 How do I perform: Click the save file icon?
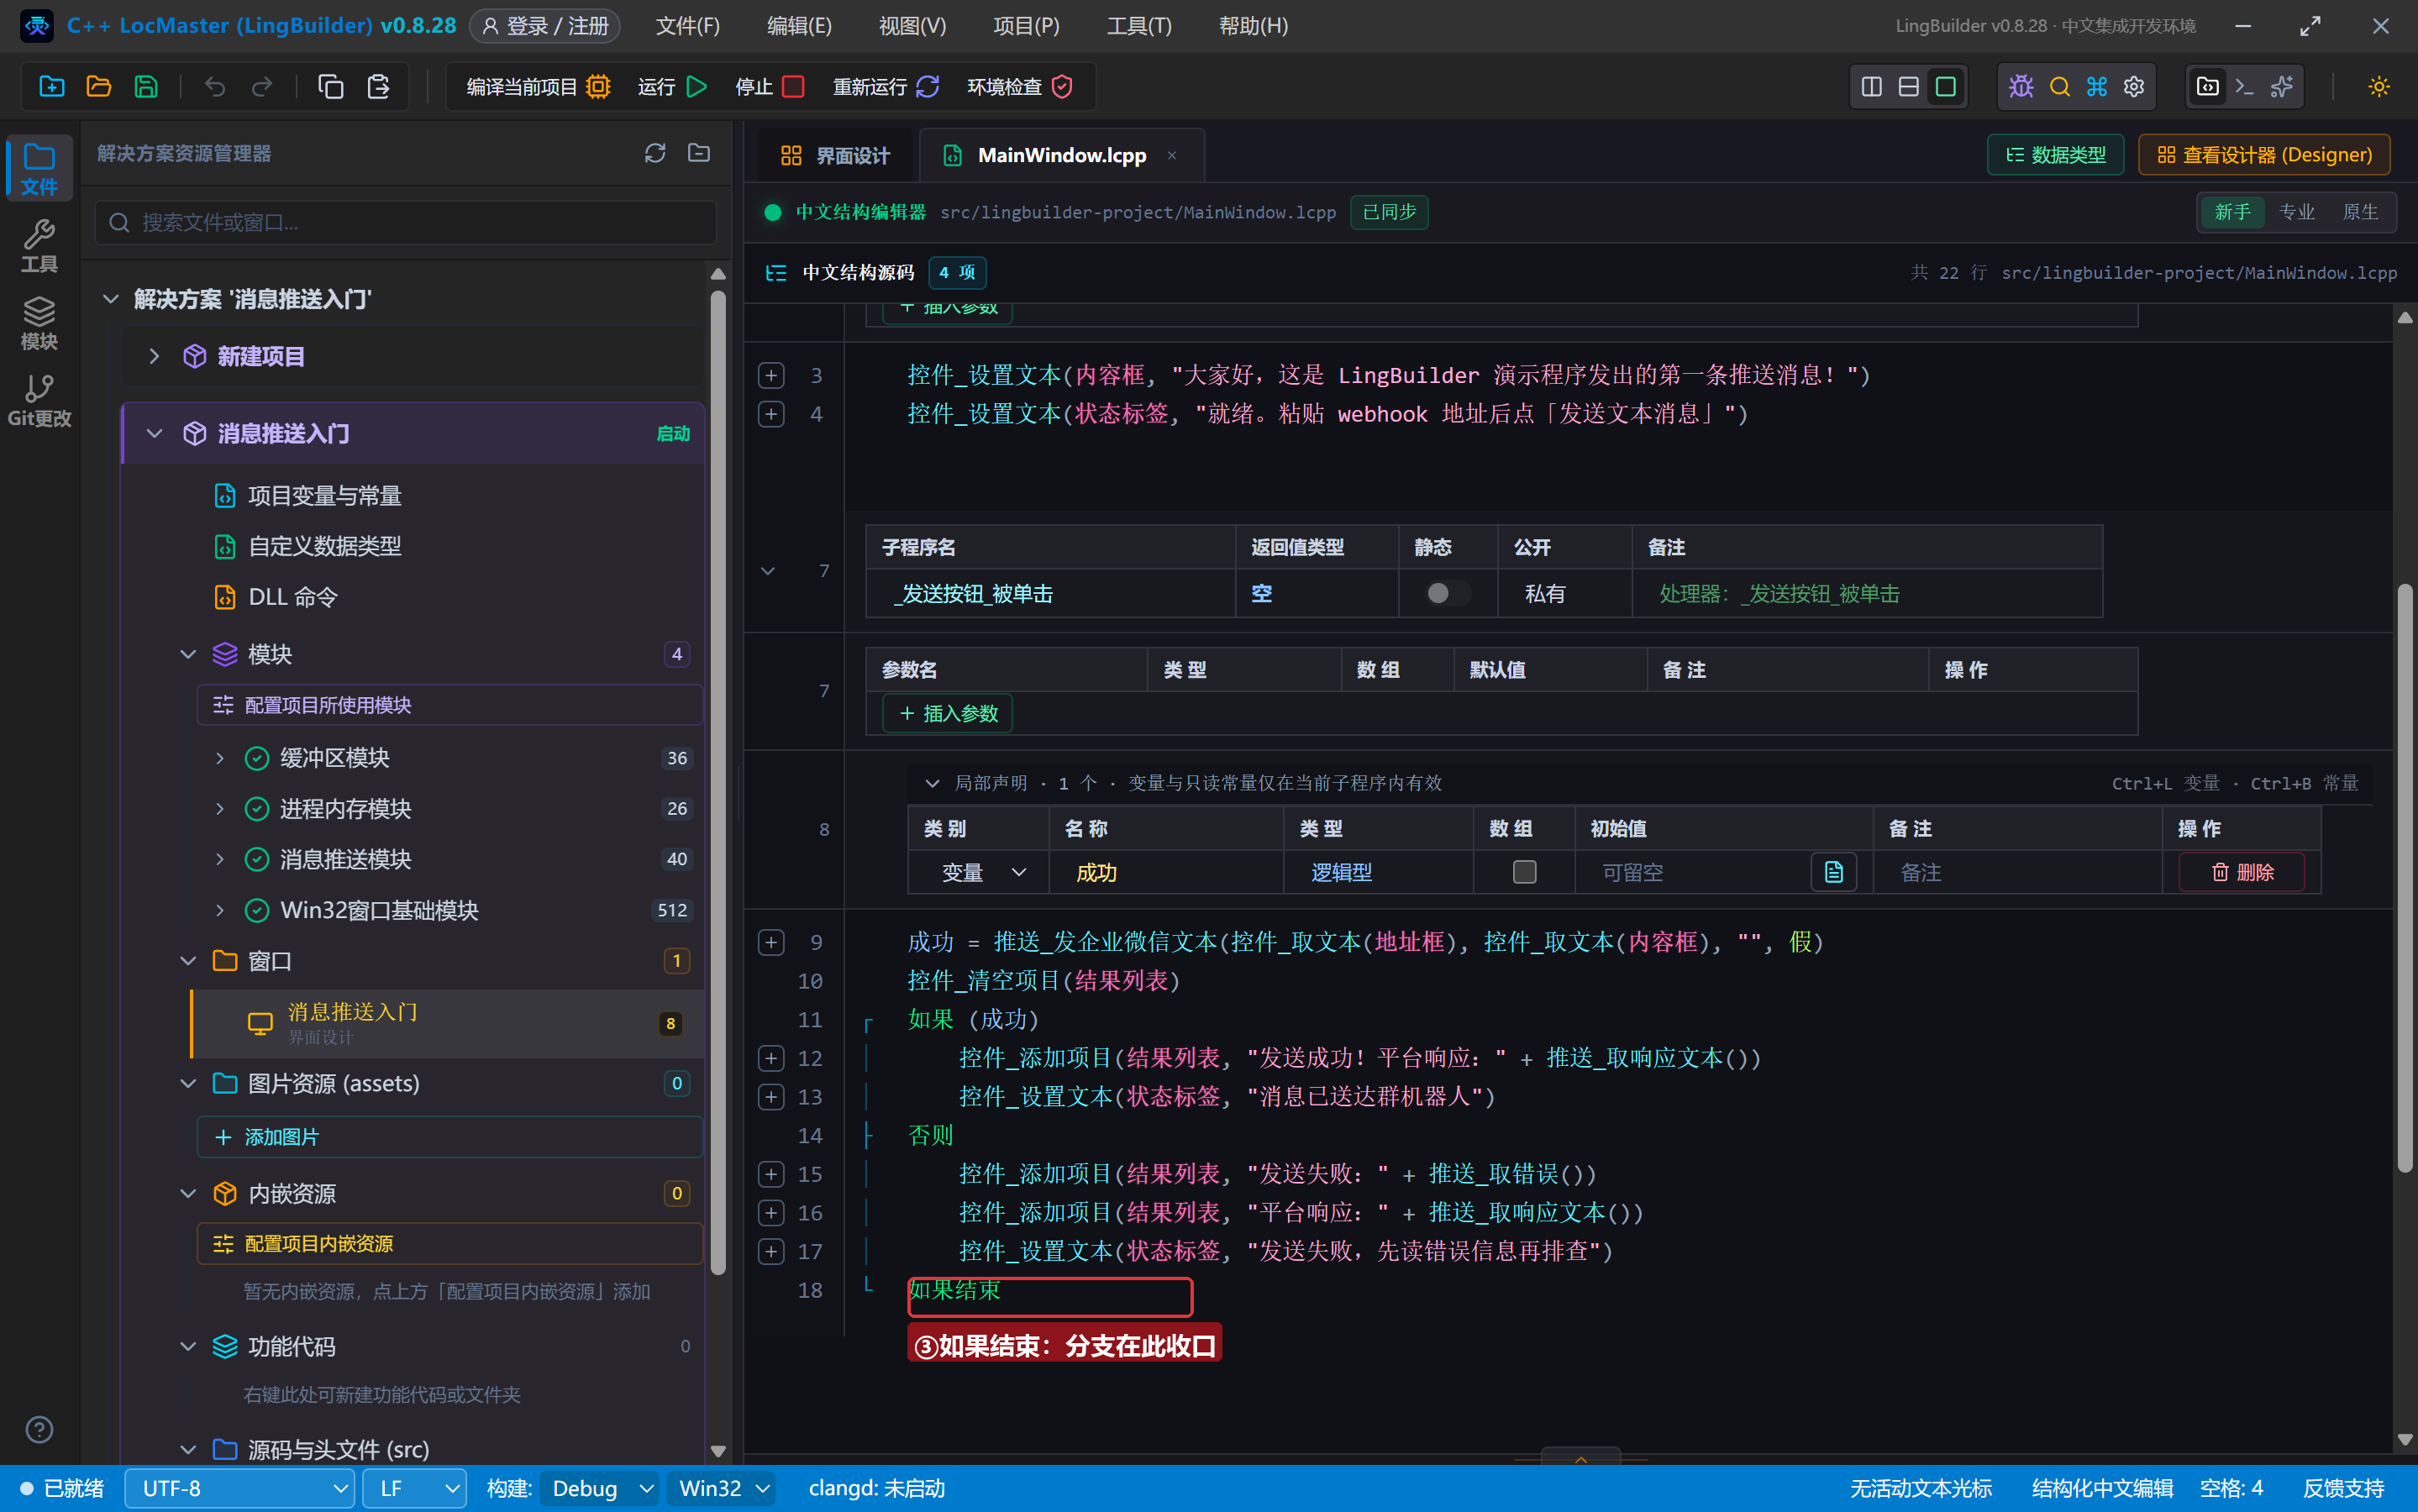(x=146, y=87)
